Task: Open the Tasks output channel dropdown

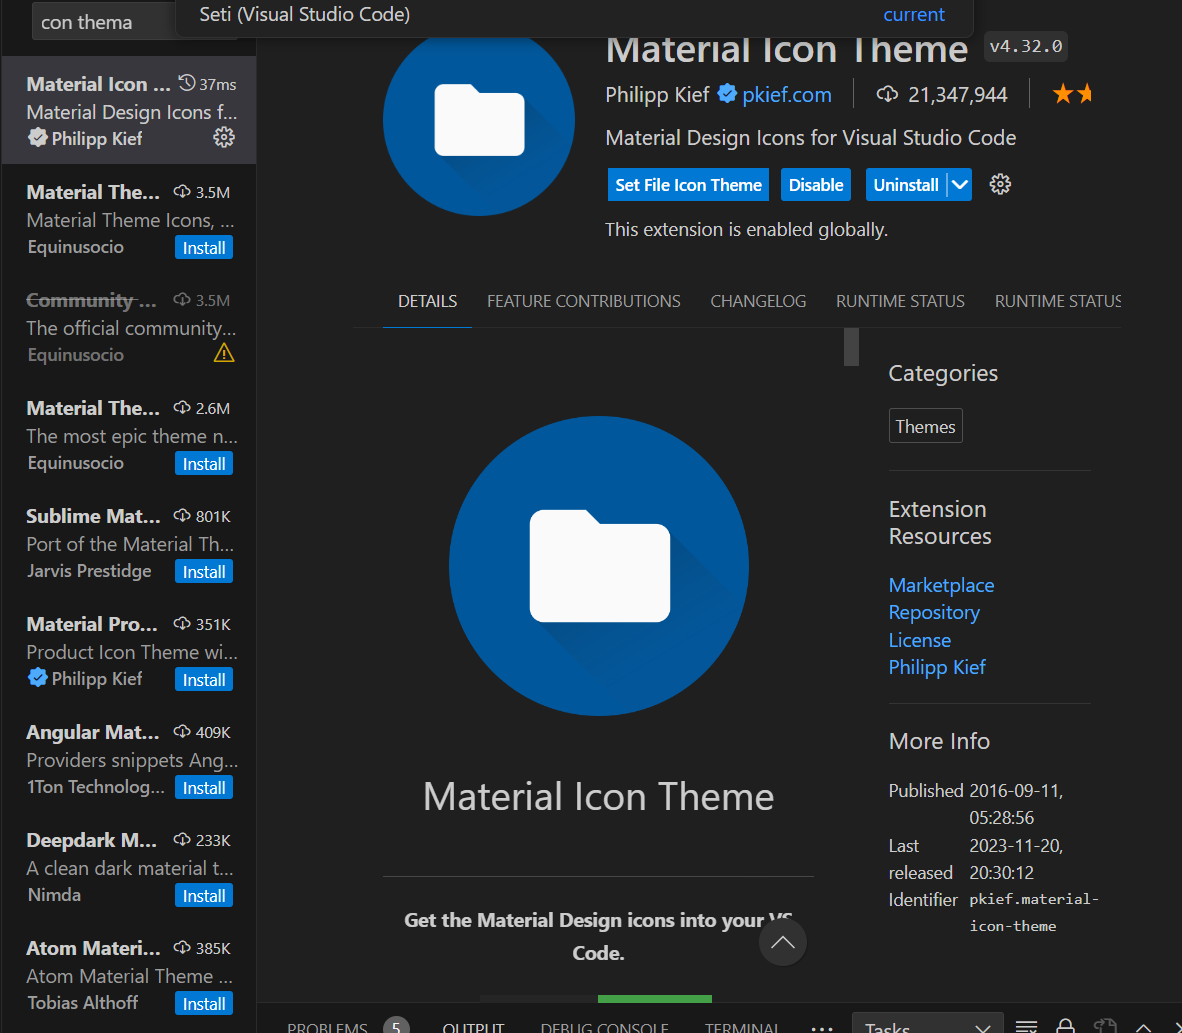Action: coord(927,1025)
